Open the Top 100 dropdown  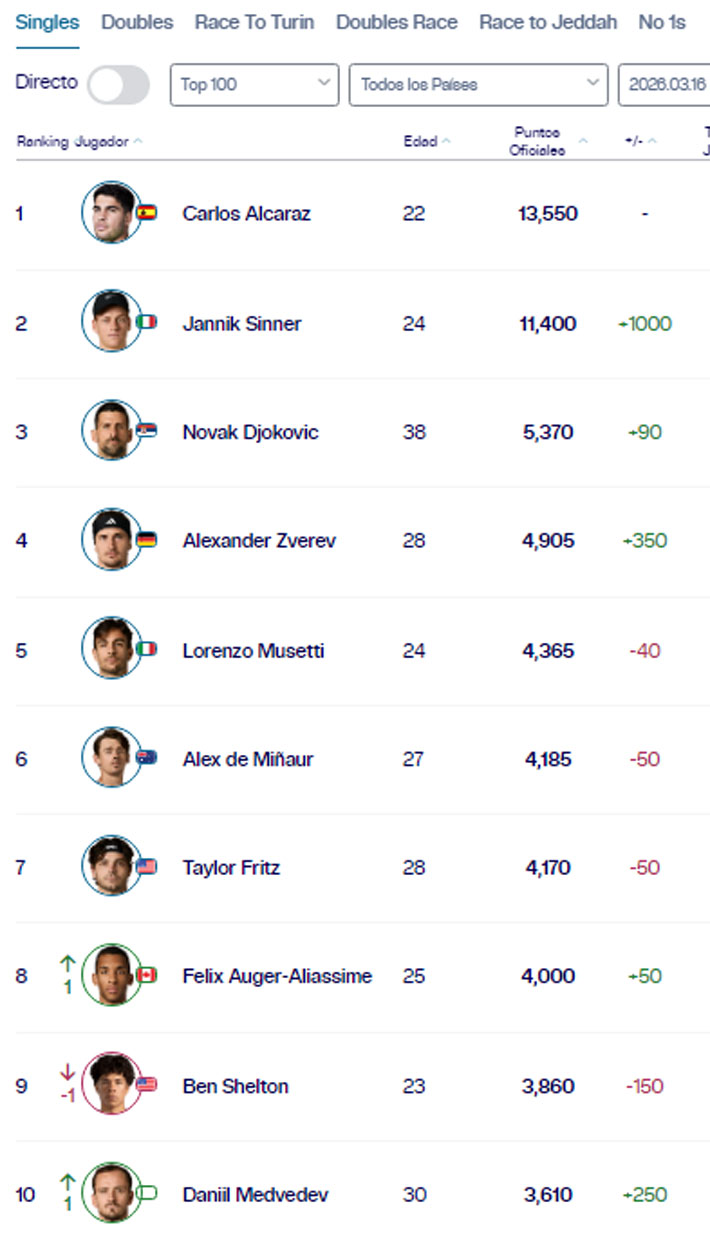coord(254,85)
